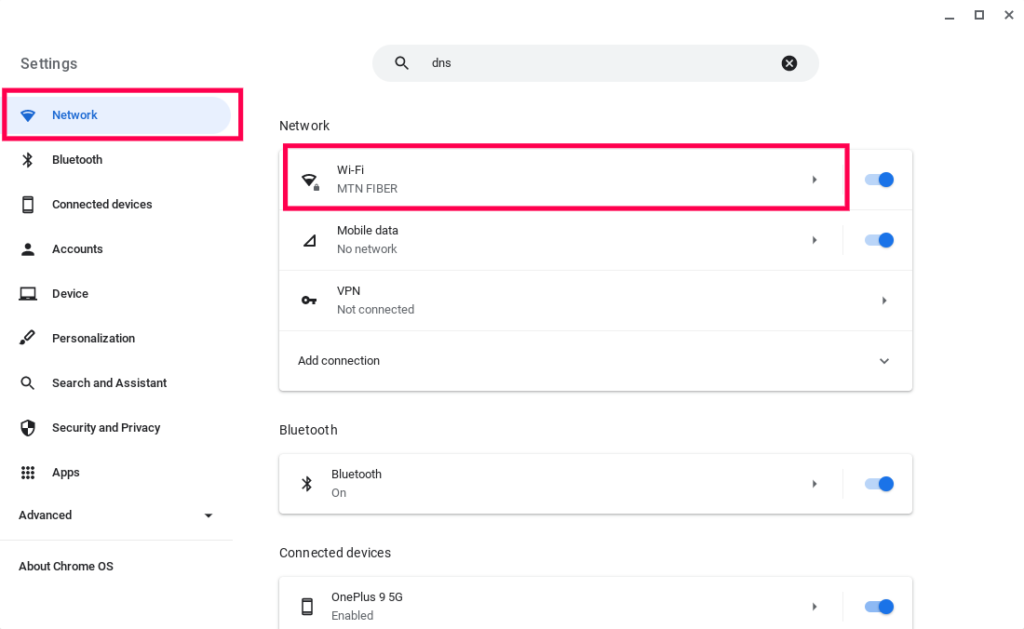Click the Mobile data row label
Image resolution: width=1024 pixels, height=629 pixels.
[368, 231]
